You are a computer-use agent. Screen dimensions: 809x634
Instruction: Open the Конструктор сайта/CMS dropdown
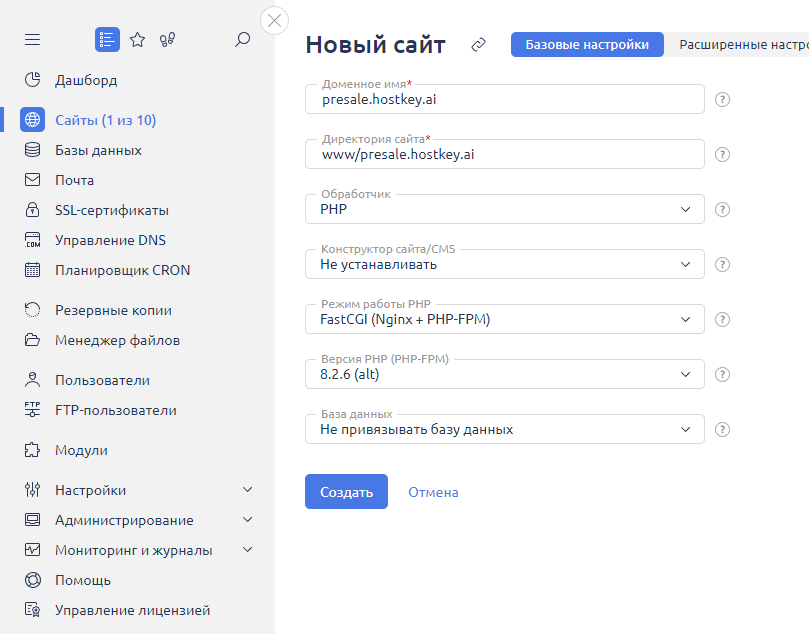point(505,265)
